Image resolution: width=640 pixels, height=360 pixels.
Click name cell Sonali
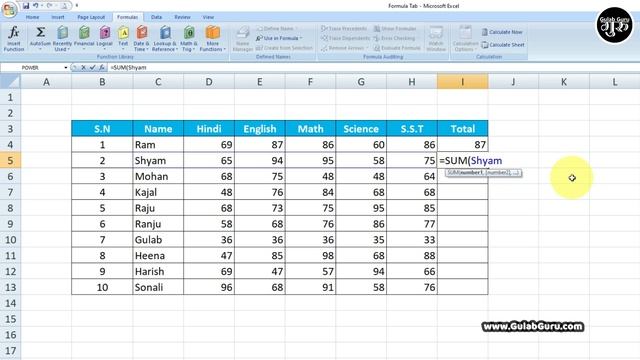point(158,287)
